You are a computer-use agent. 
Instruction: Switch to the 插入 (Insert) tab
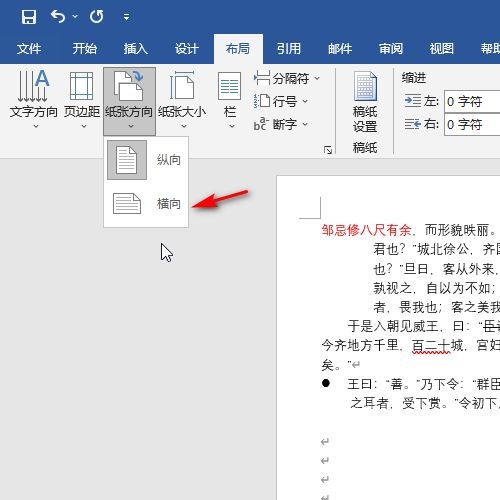tap(136, 49)
